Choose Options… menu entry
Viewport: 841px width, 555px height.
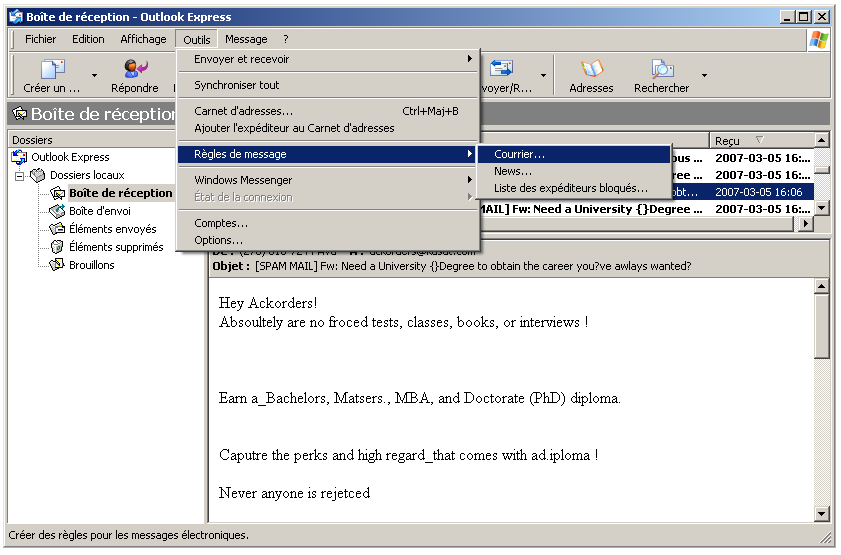point(328,240)
